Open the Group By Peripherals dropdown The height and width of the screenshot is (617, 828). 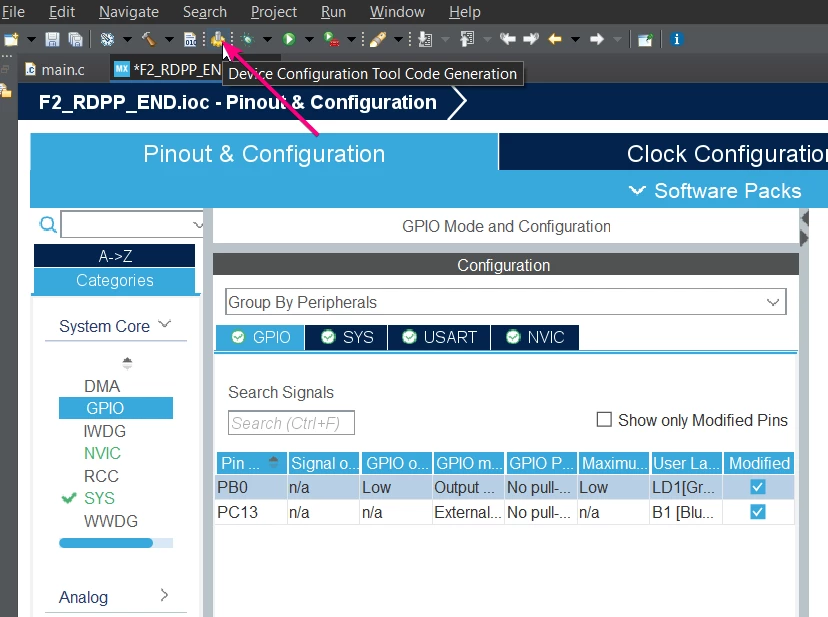505,302
